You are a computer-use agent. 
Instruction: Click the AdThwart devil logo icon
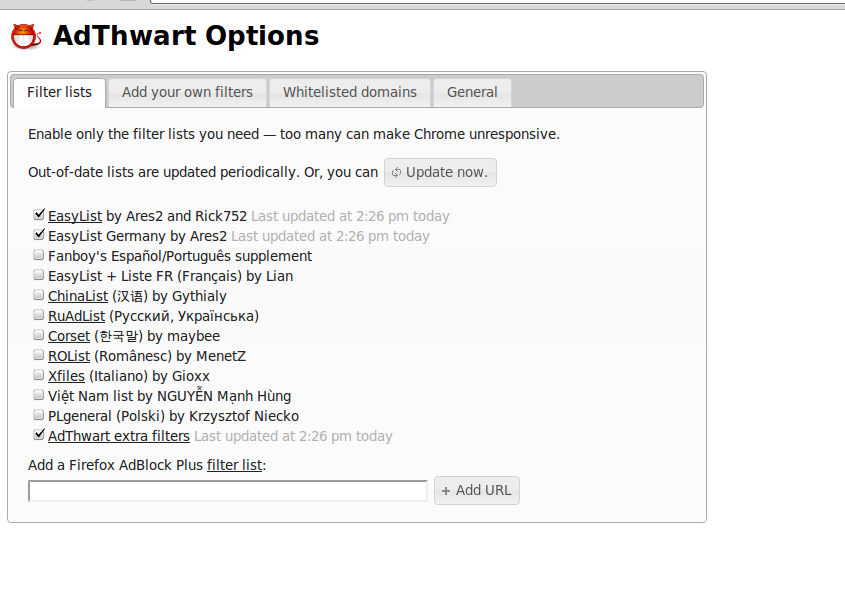[x=26, y=37]
